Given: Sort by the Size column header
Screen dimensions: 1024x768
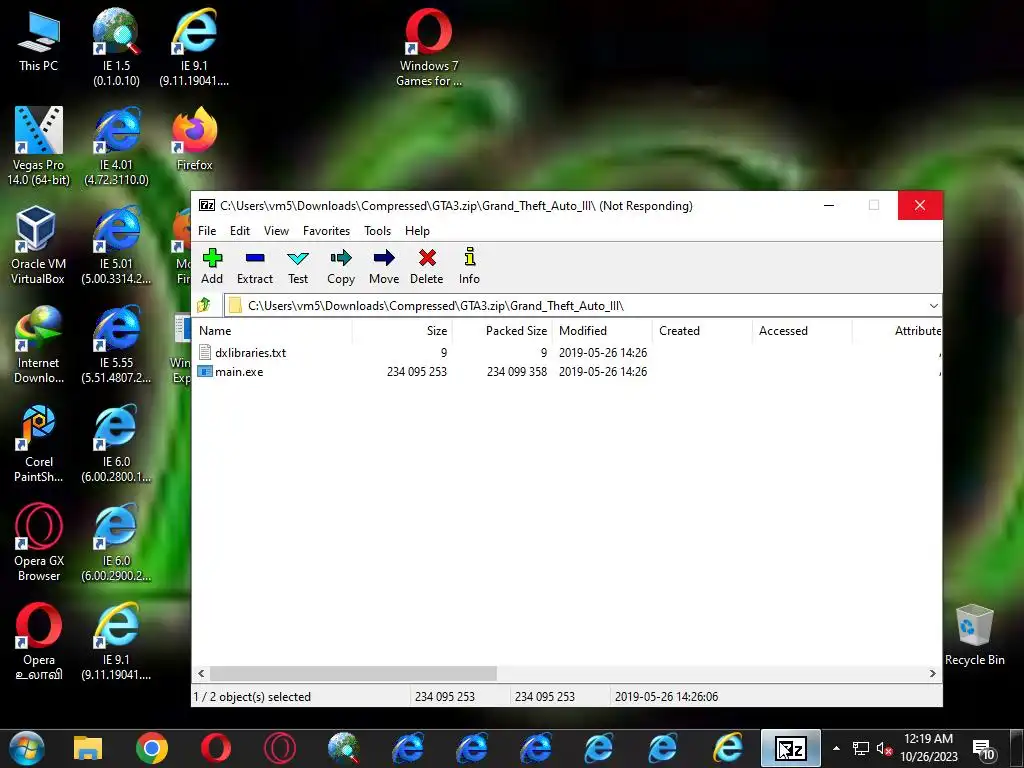Looking at the screenshot, I should [x=402, y=330].
